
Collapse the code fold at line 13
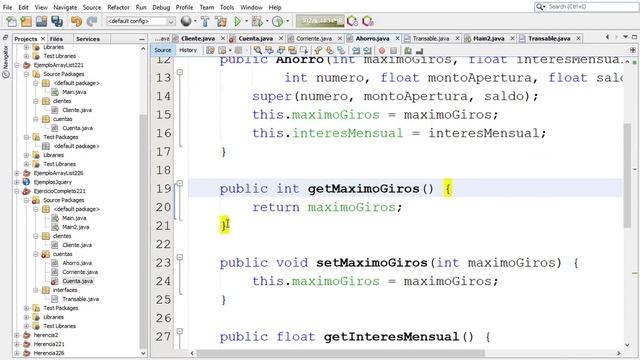click(x=180, y=72)
